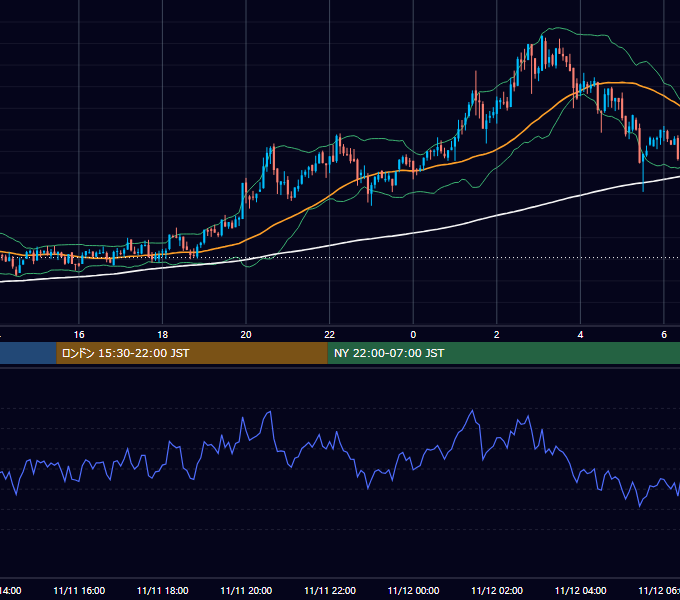Screen dimensions: 680x600
Task: Click the 11/11 18:00 date label
Action: click(163, 590)
